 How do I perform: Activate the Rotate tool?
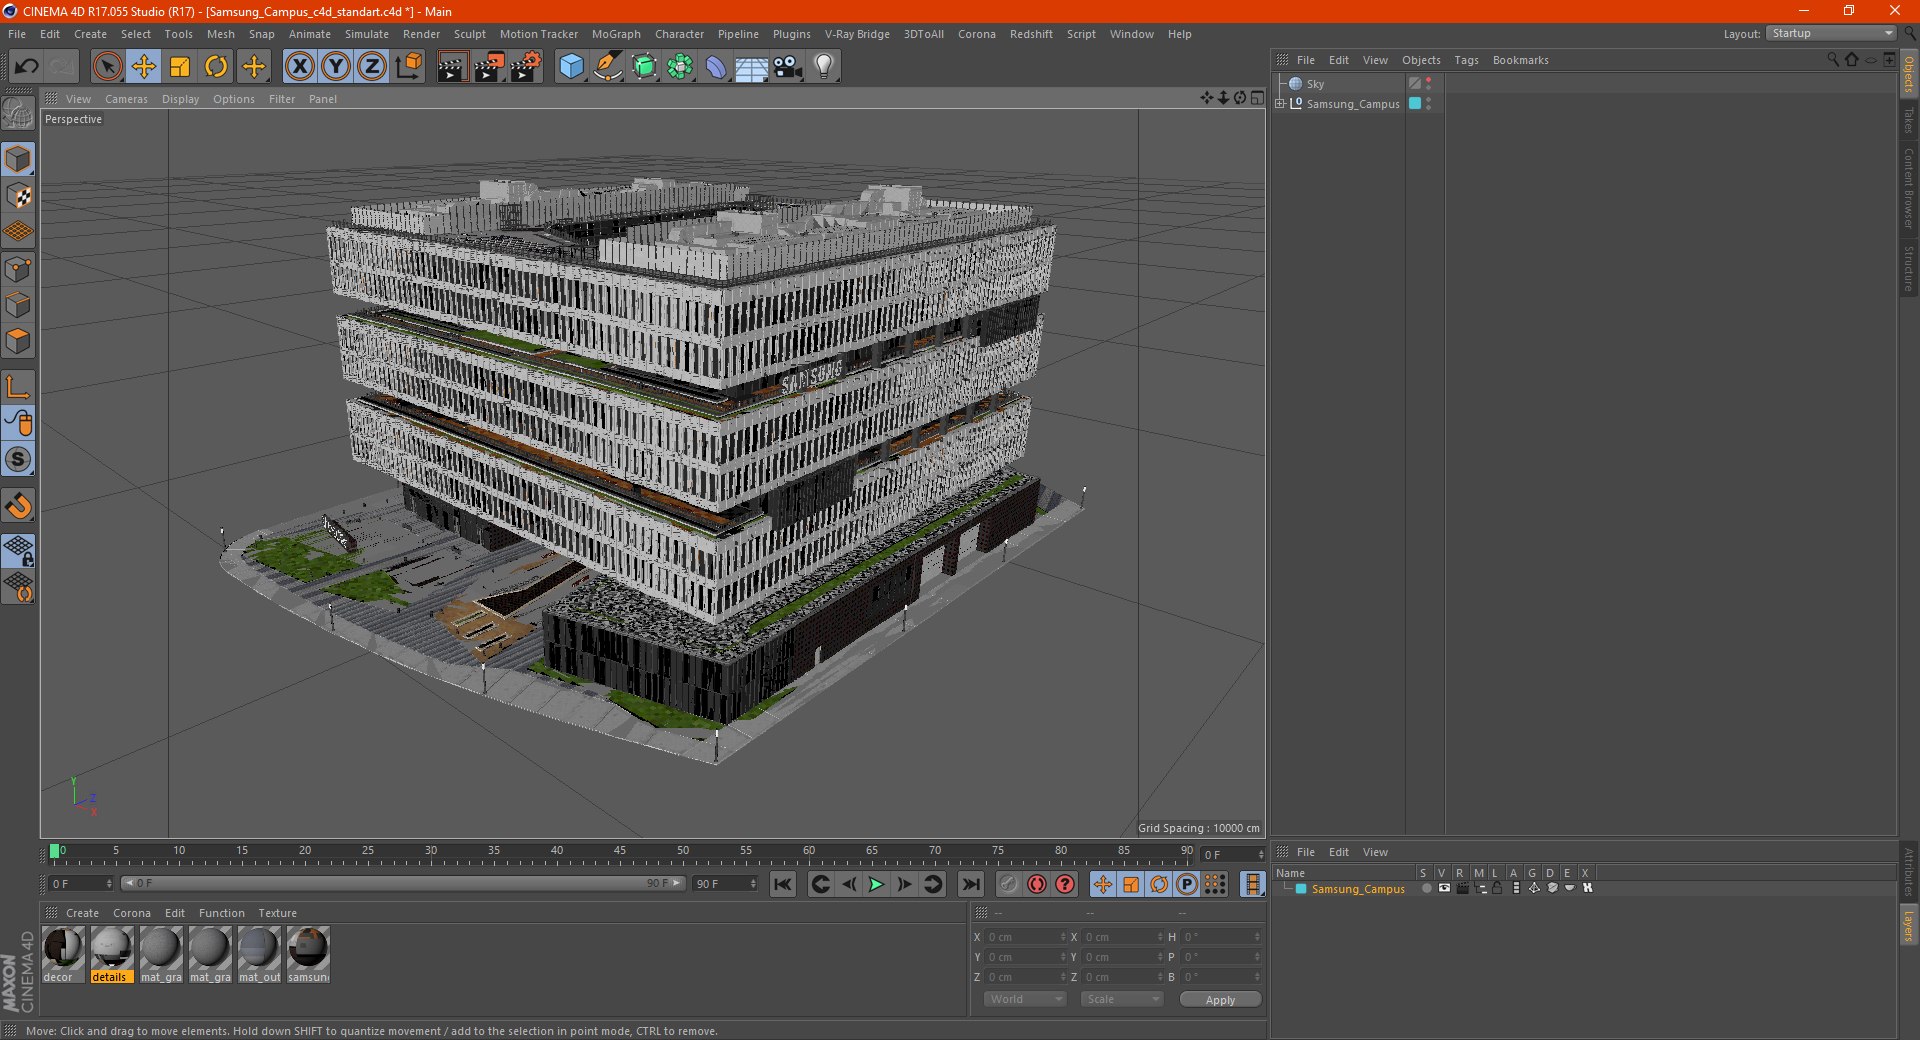(216, 67)
